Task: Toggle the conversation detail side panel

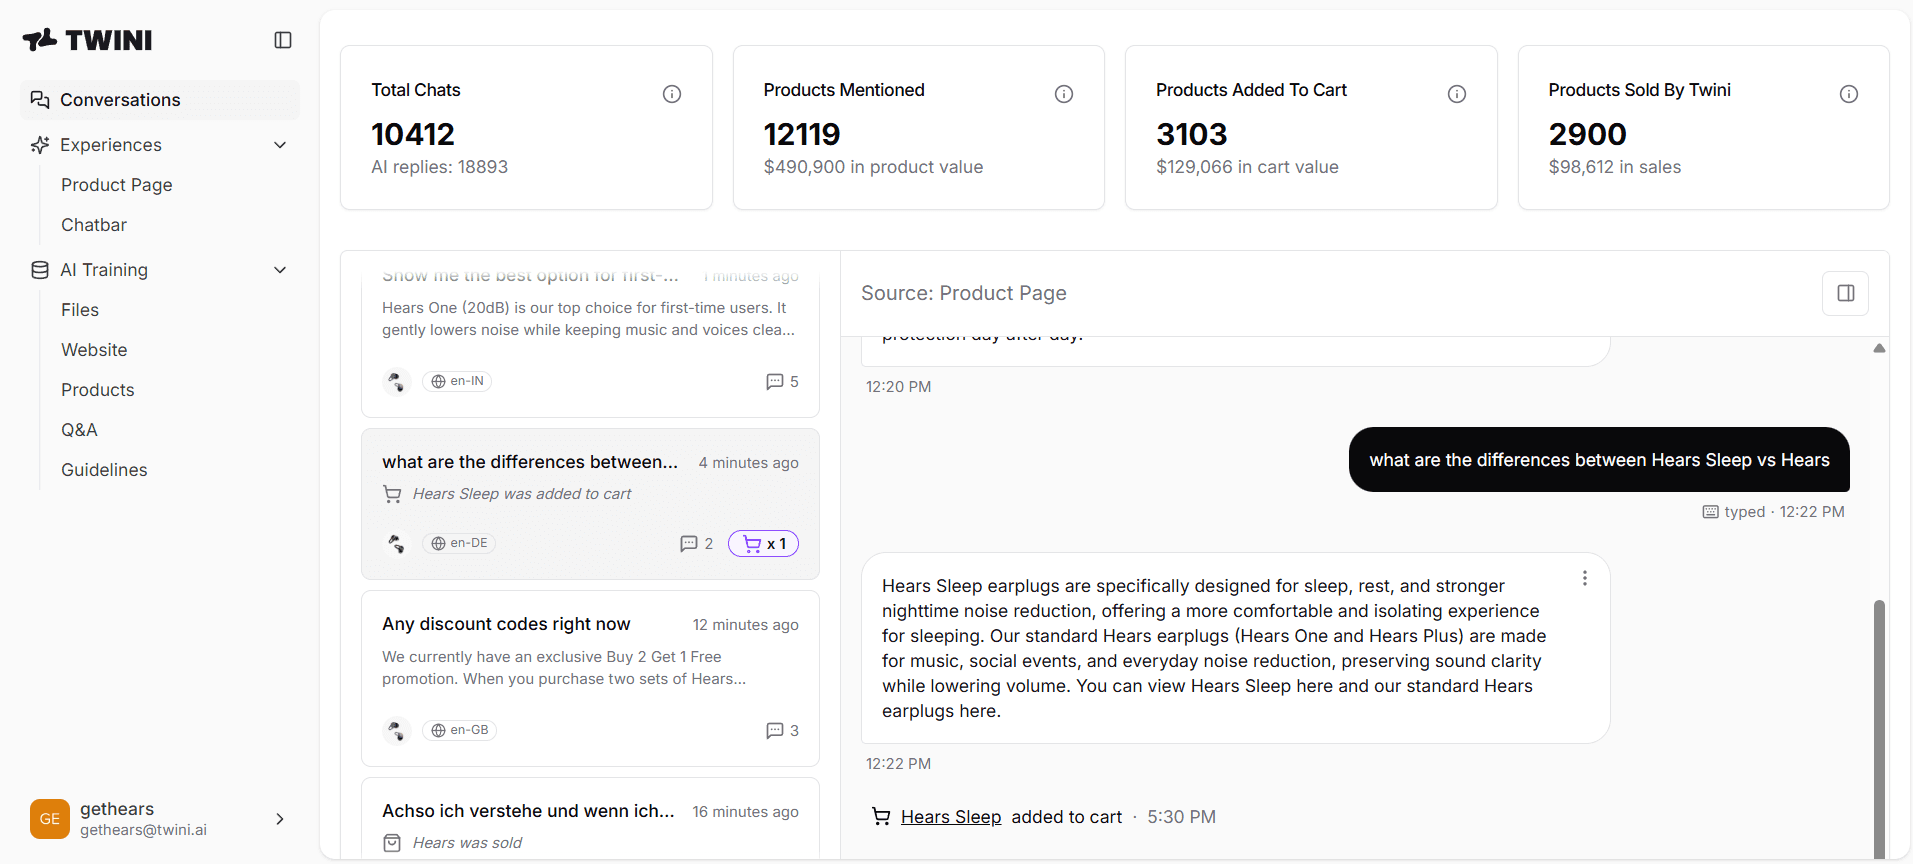Action: coord(1846,293)
